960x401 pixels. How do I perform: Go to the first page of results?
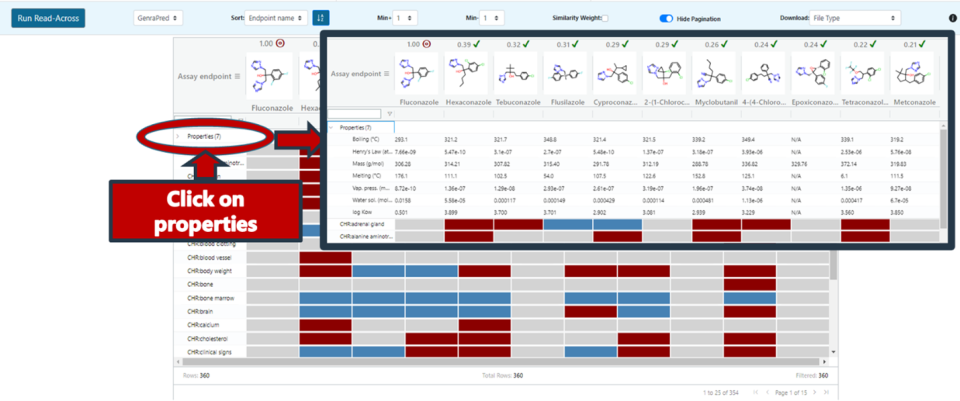[x=754, y=392]
